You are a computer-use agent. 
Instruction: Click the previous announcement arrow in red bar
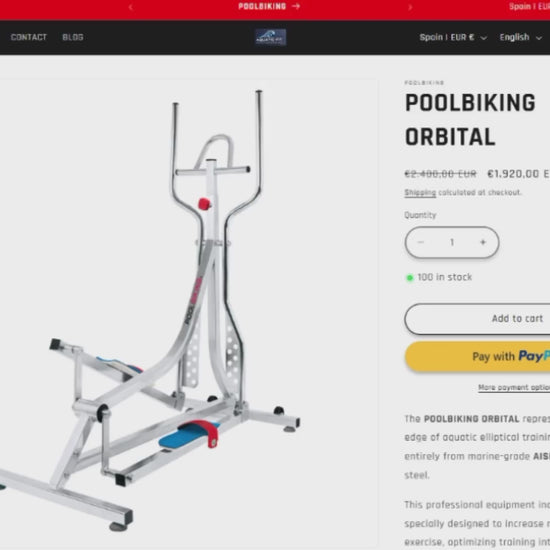click(x=130, y=7)
